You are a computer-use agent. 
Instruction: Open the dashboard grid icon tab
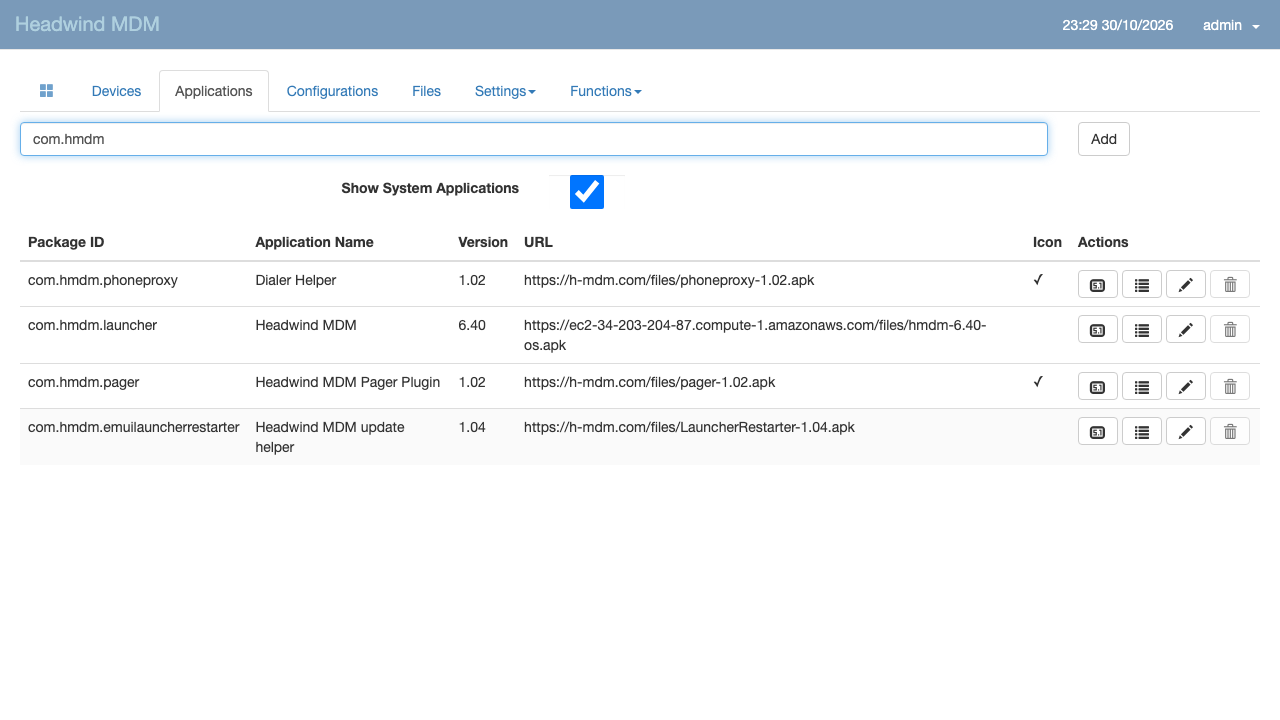click(46, 91)
